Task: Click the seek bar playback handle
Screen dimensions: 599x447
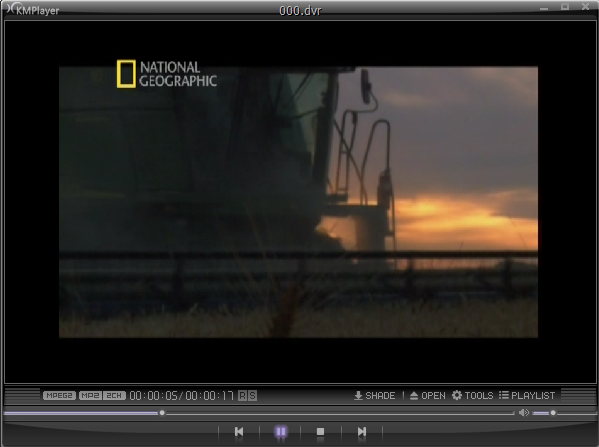Action: pyautogui.click(x=162, y=413)
